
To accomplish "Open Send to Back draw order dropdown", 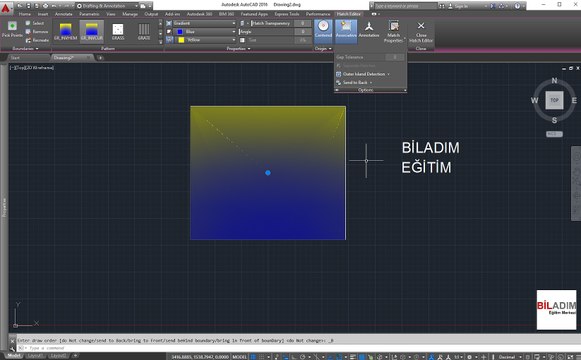I will pyautogui.click(x=354, y=83).
